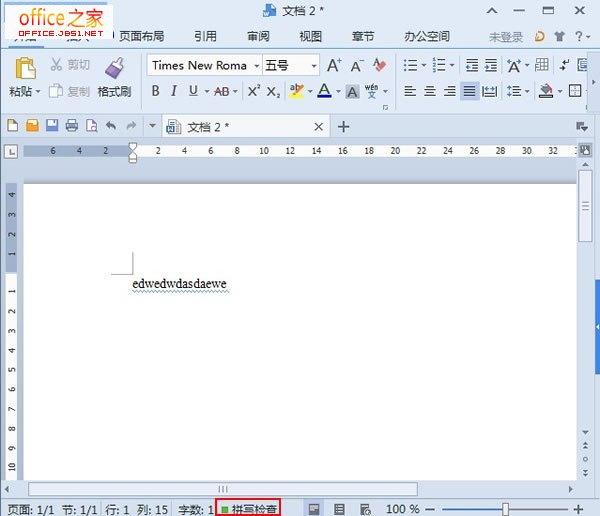Image resolution: width=600 pixels, height=516 pixels.
Task: Open line spacing icon
Action: tap(514, 91)
